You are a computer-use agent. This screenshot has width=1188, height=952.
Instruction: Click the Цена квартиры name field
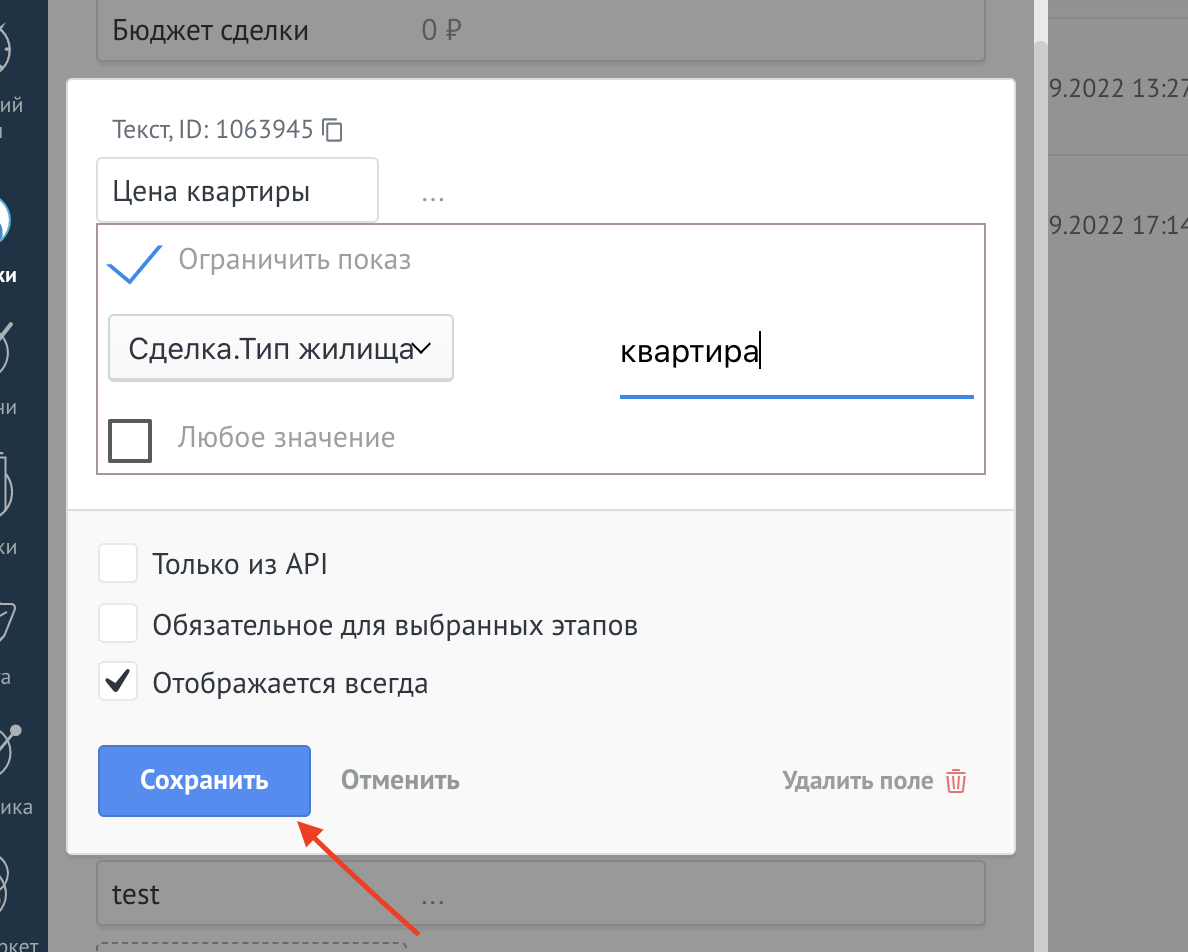click(x=237, y=191)
